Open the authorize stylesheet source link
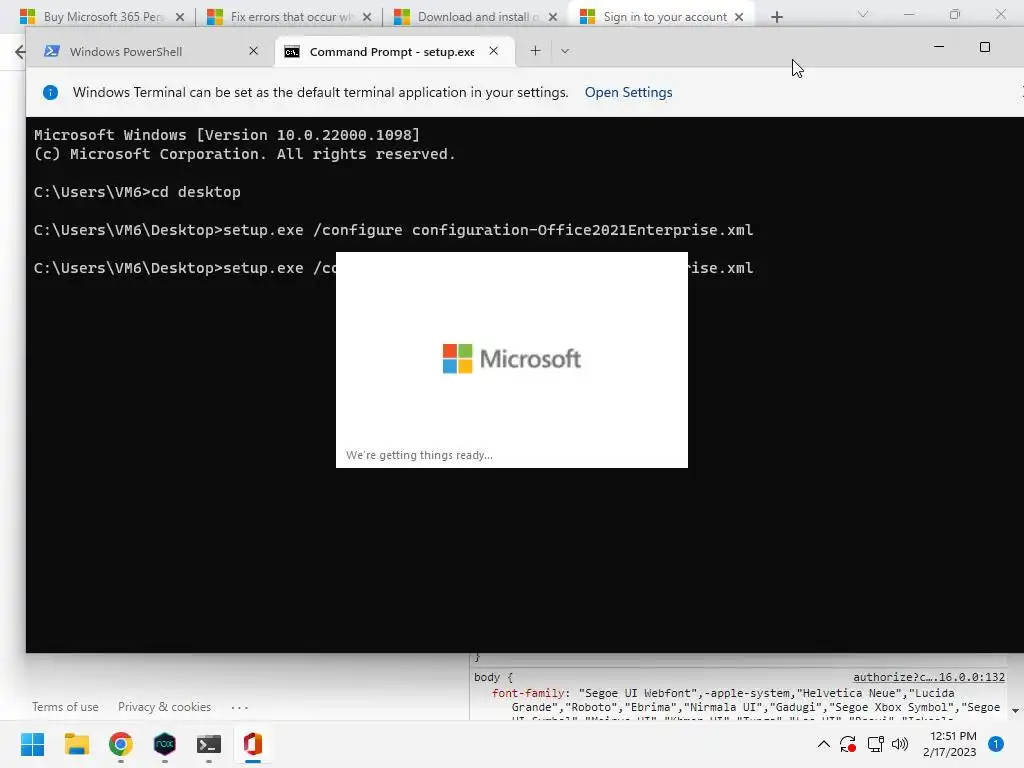The width and height of the screenshot is (1024, 768). coord(929,677)
